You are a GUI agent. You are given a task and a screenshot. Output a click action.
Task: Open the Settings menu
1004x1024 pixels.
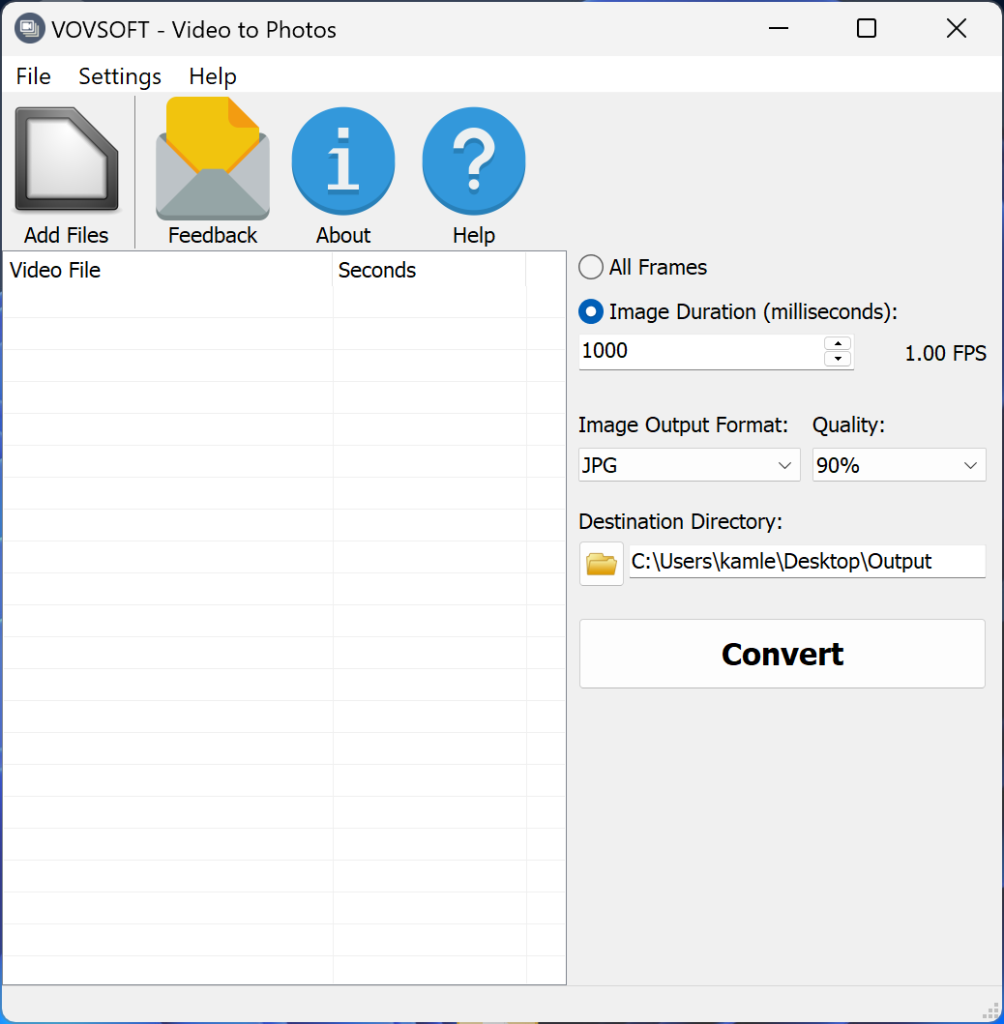[120, 76]
